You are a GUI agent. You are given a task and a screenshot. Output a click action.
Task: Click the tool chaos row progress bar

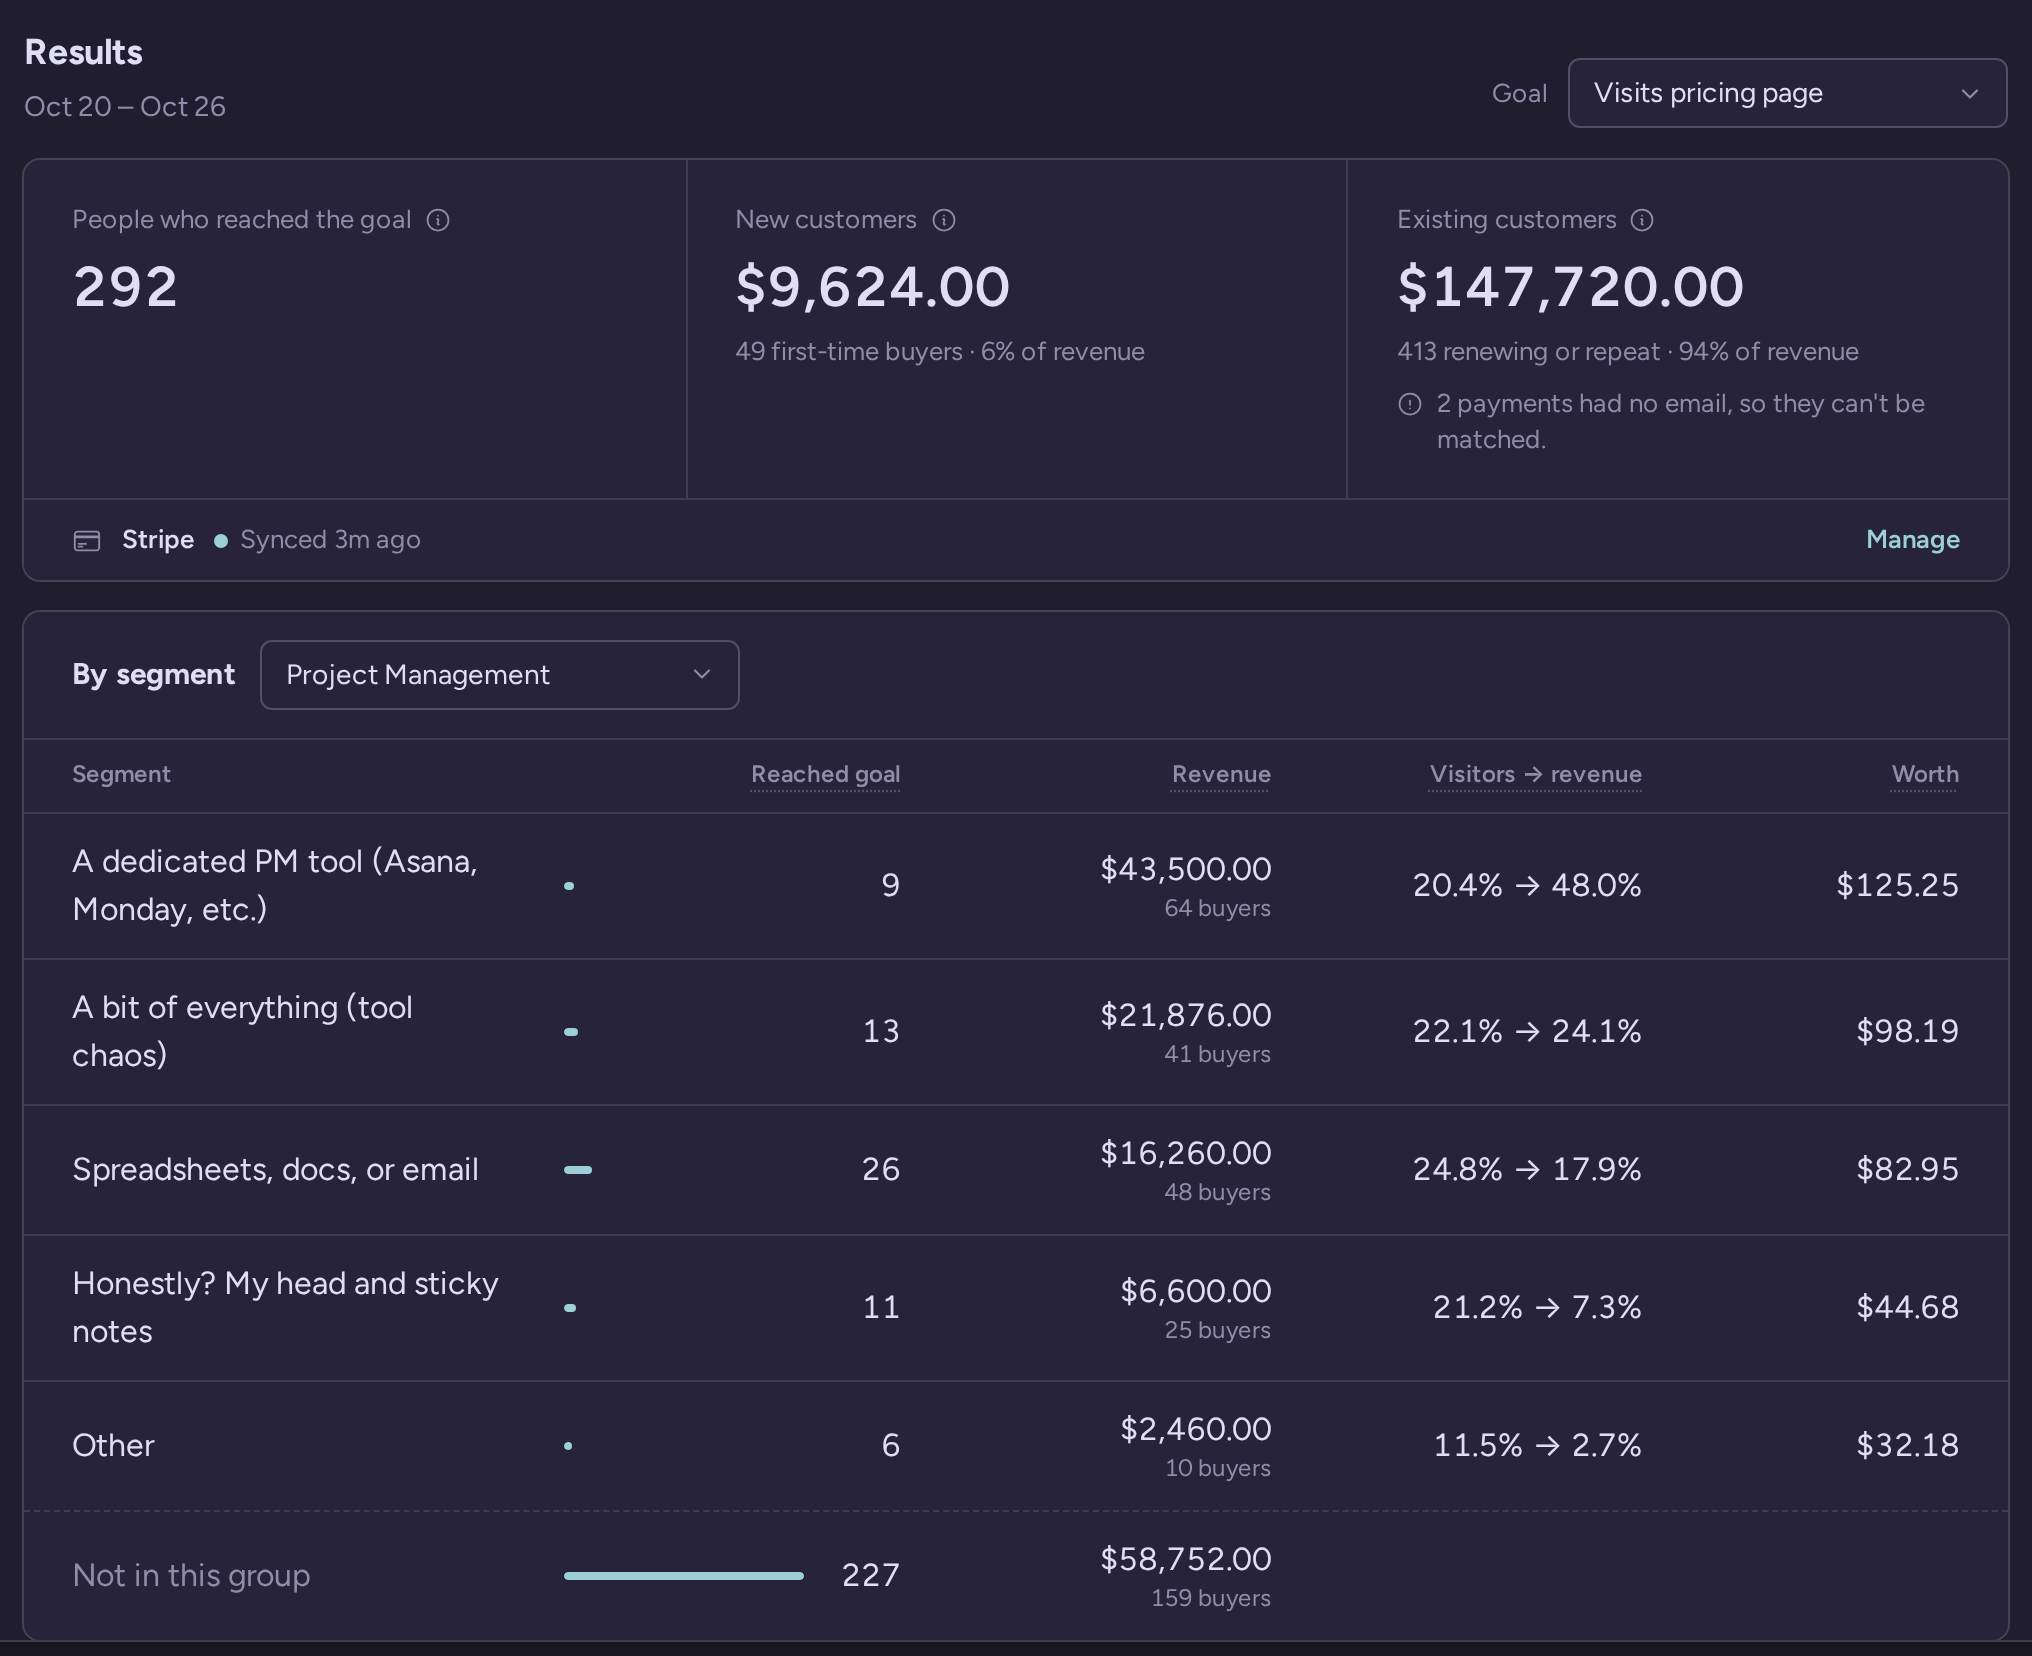(571, 1032)
